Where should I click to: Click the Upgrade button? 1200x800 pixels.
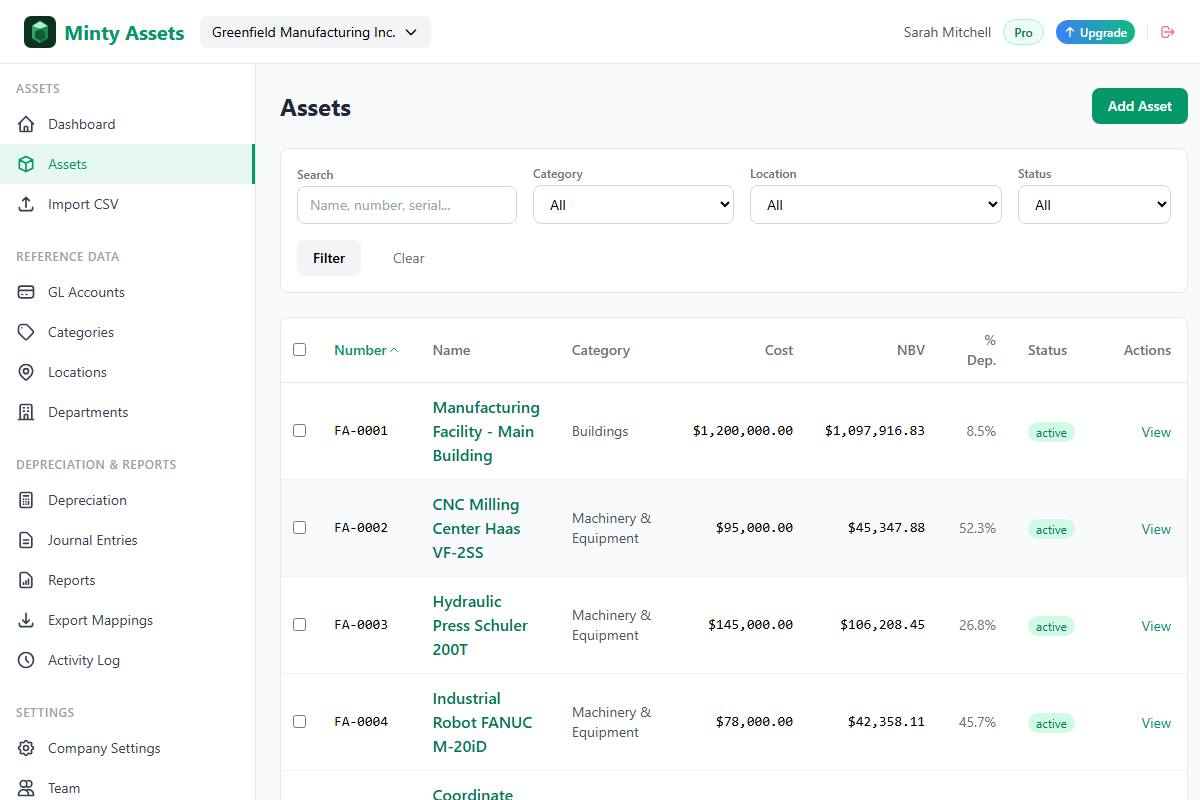(1095, 32)
